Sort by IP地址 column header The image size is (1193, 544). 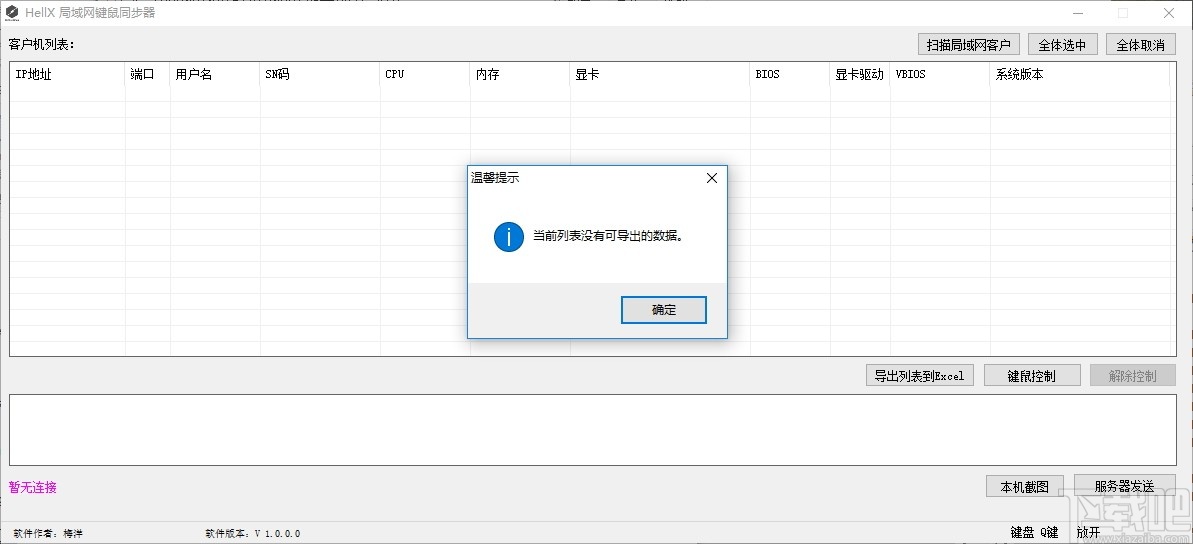pyautogui.click(x=68, y=75)
